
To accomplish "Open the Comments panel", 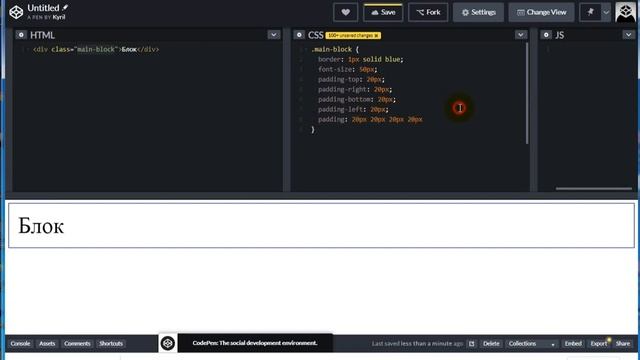I will tap(77, 344).
